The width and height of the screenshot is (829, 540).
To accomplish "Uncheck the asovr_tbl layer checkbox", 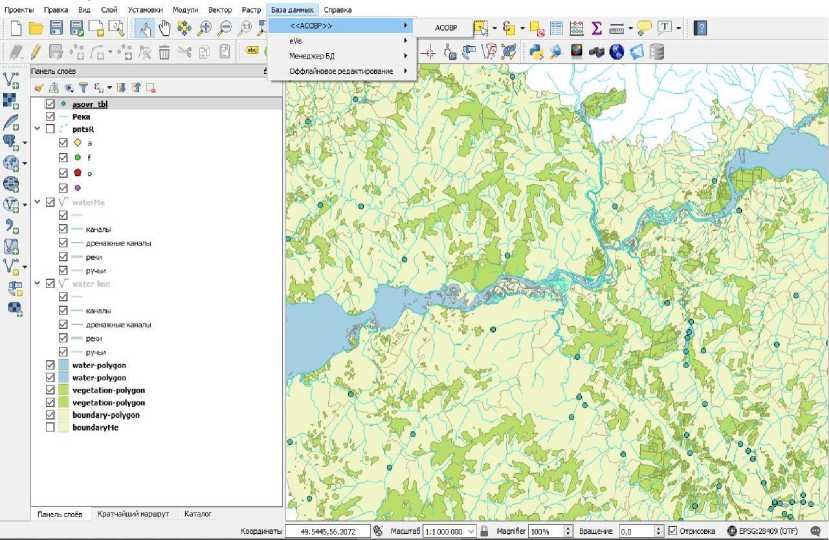I will tap(50, 103).
